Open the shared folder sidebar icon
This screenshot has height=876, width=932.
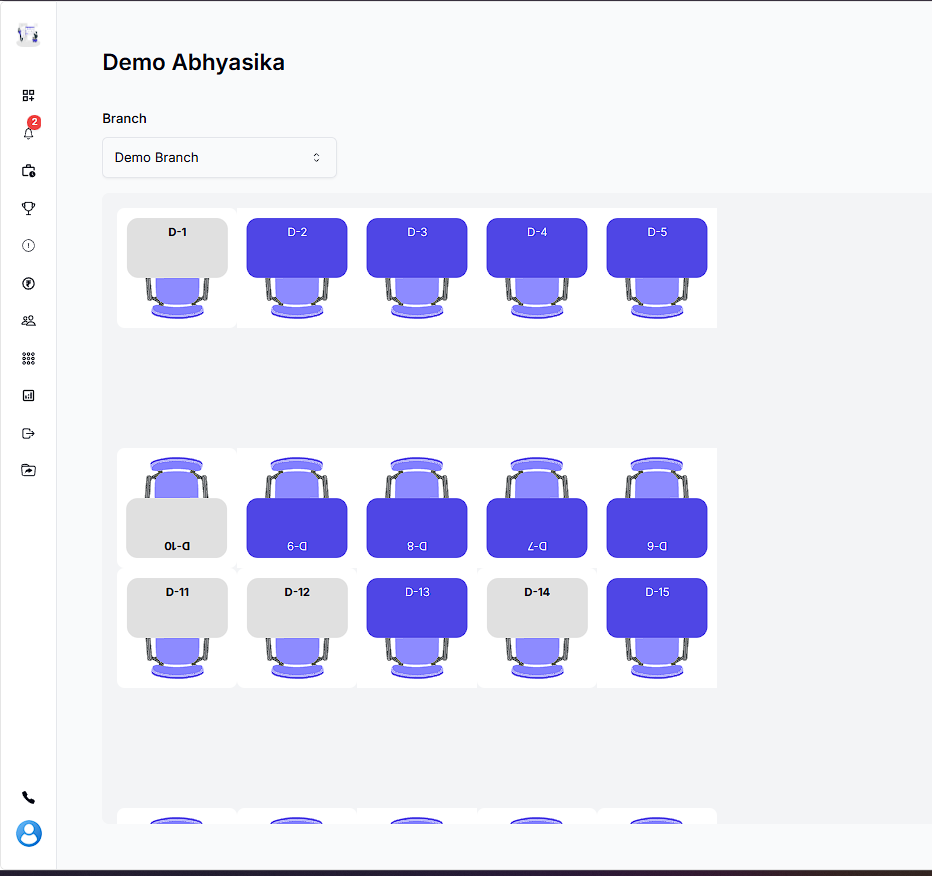click(x=29, y=470)
